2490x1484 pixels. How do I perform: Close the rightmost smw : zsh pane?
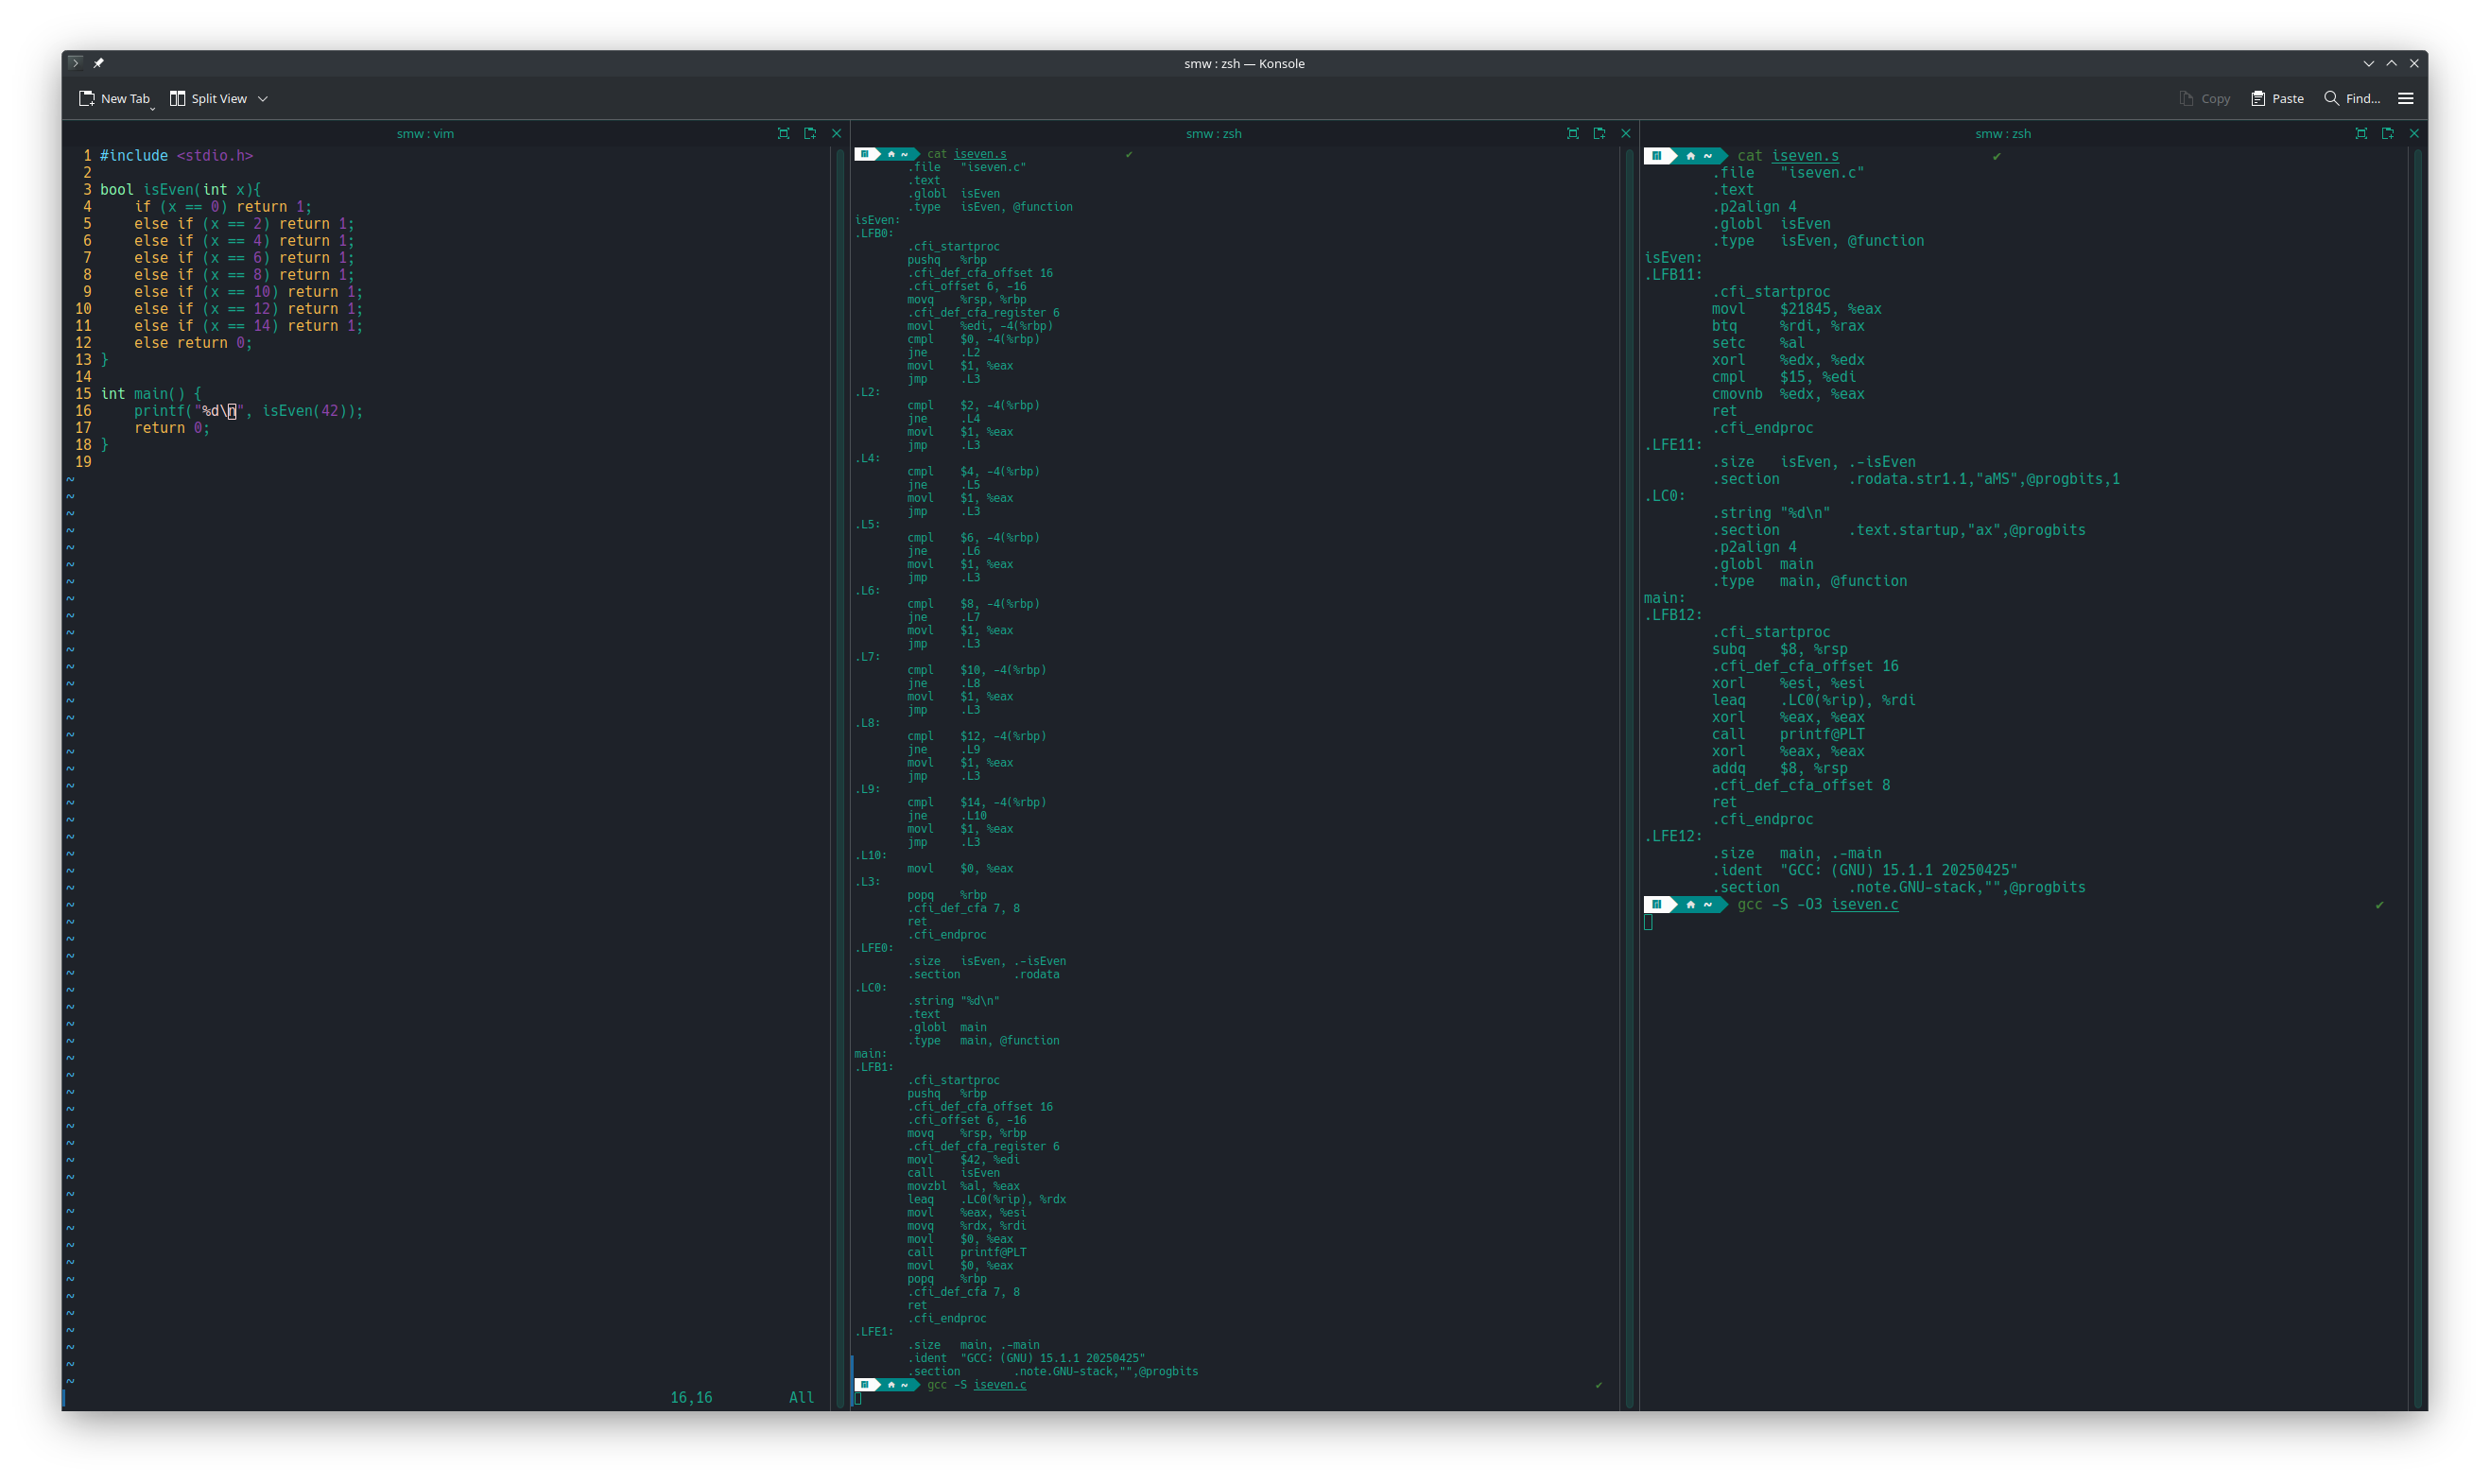pyautogui.click(x=2414, y=133)
